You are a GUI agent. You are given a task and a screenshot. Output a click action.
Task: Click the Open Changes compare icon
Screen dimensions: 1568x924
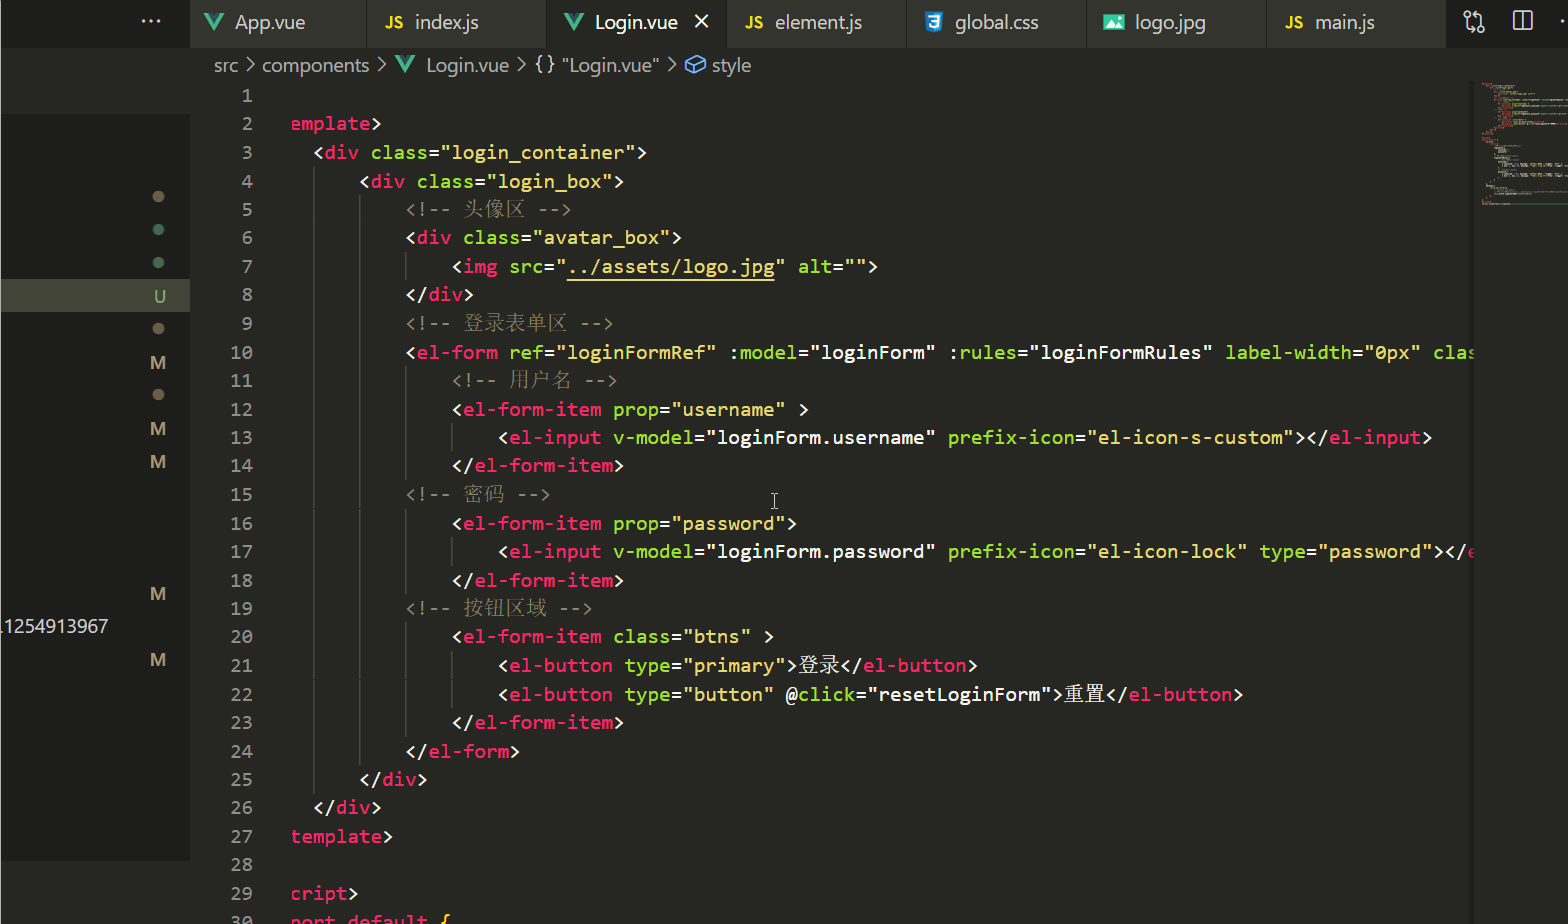1474,22
